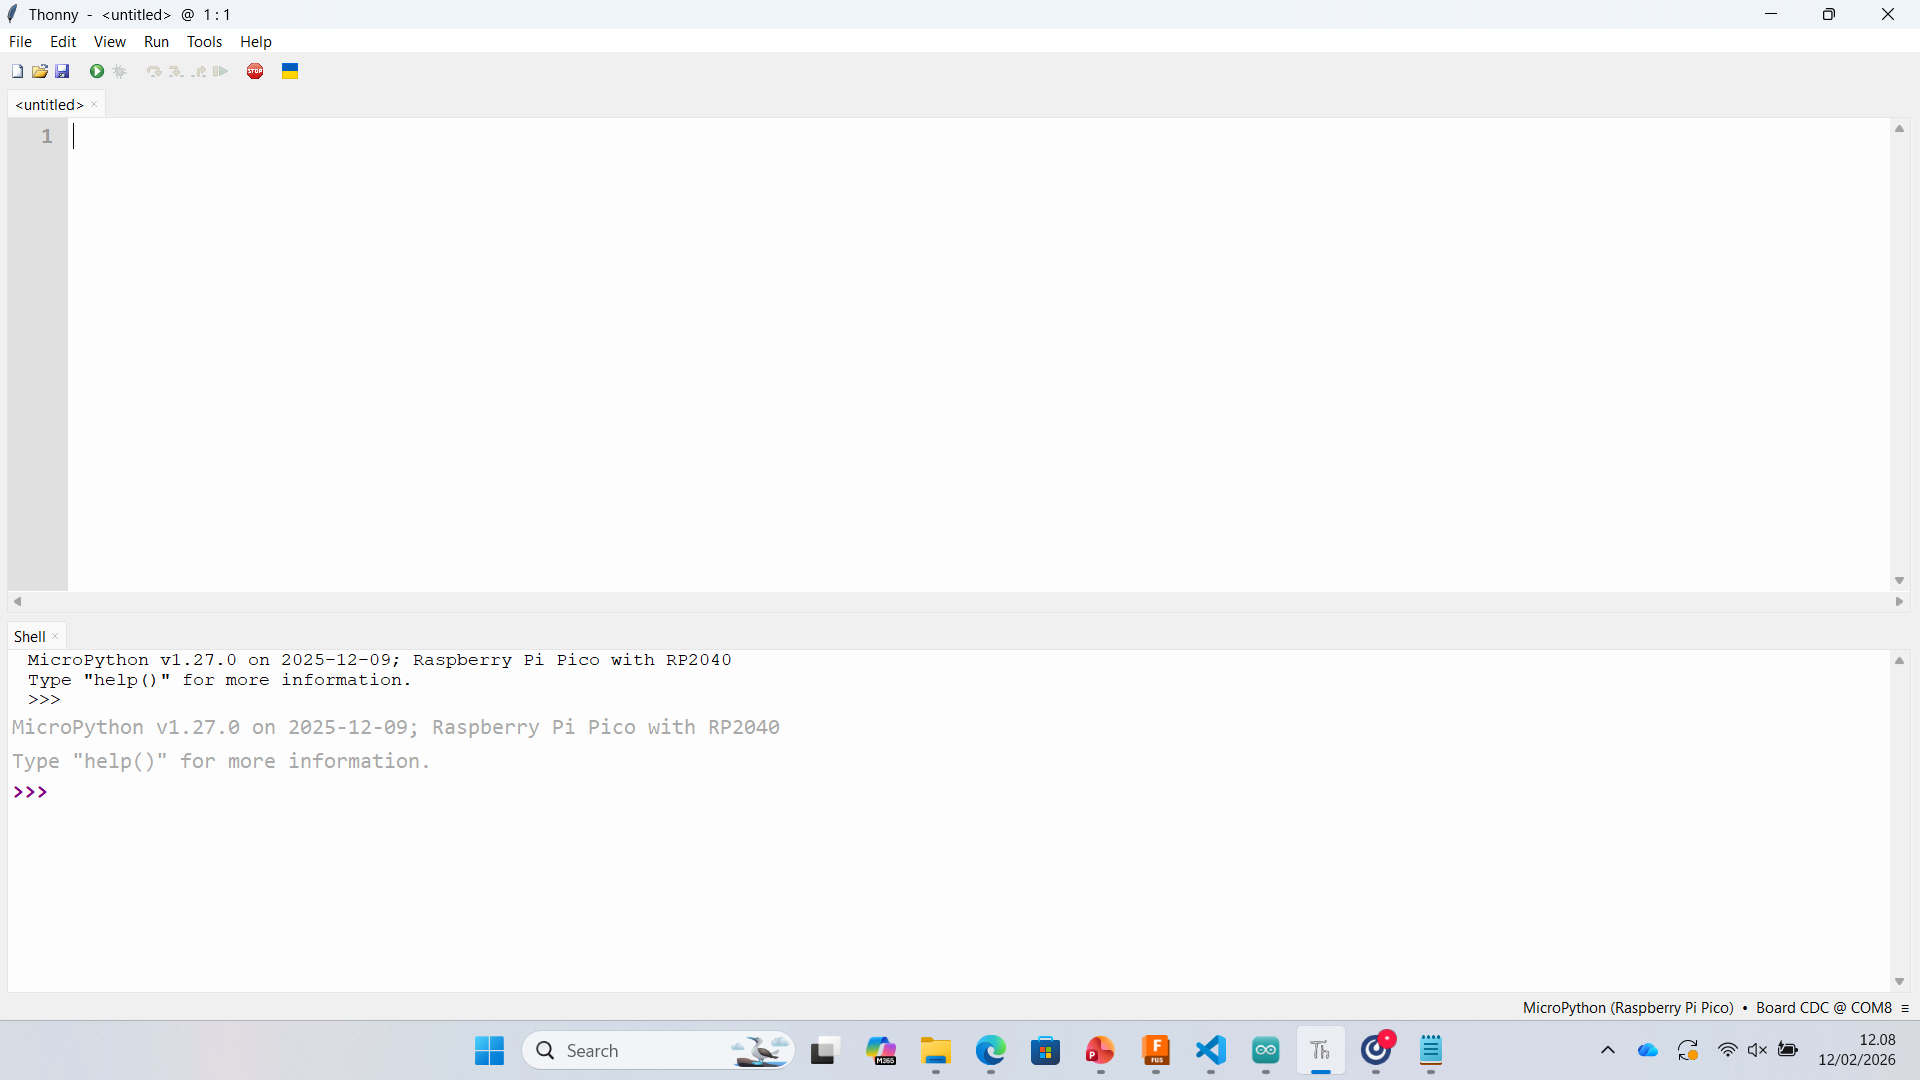The height and width of the screenshot is (1080, 1920).
Task: Open Arduino IDE from the taskbar
Action: pyautogui.click(x=1266, y=1050)
